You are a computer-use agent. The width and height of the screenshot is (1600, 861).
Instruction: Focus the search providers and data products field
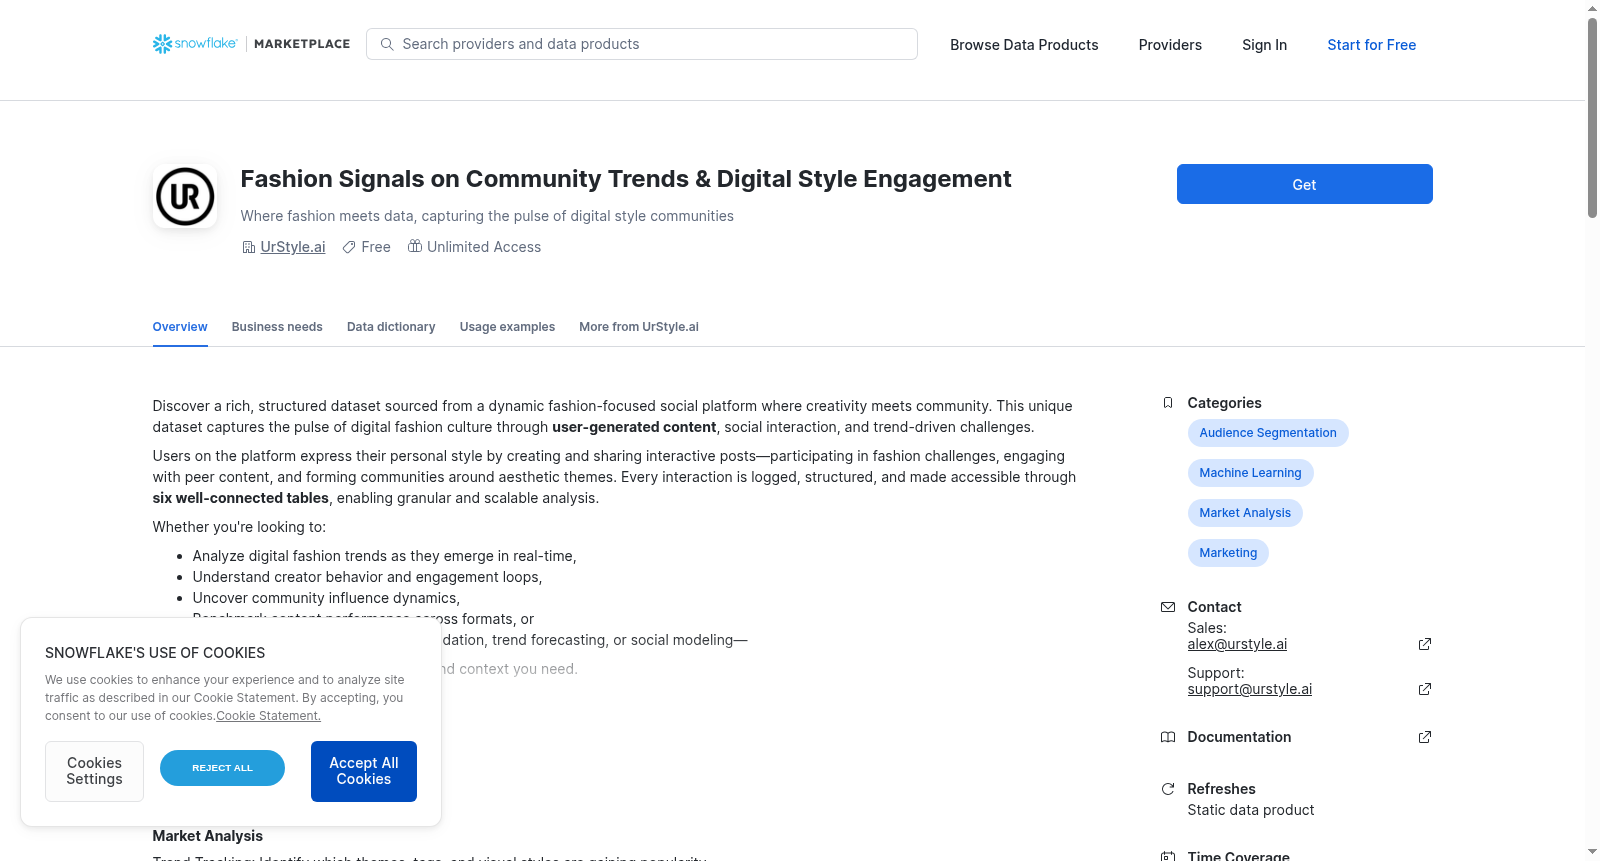(x=642, y=44)
